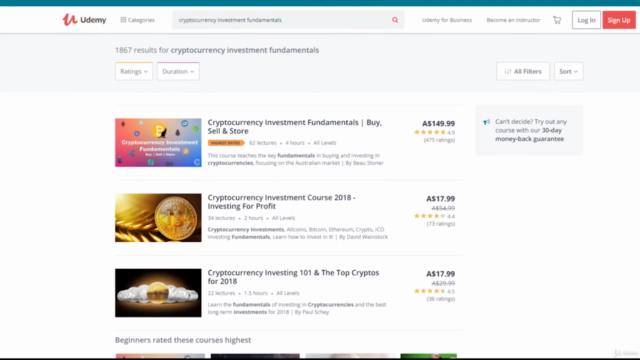This screenshot has height=360, width=640.
Task: Open the Categories grid menu
Action: (x=138, y=20)
